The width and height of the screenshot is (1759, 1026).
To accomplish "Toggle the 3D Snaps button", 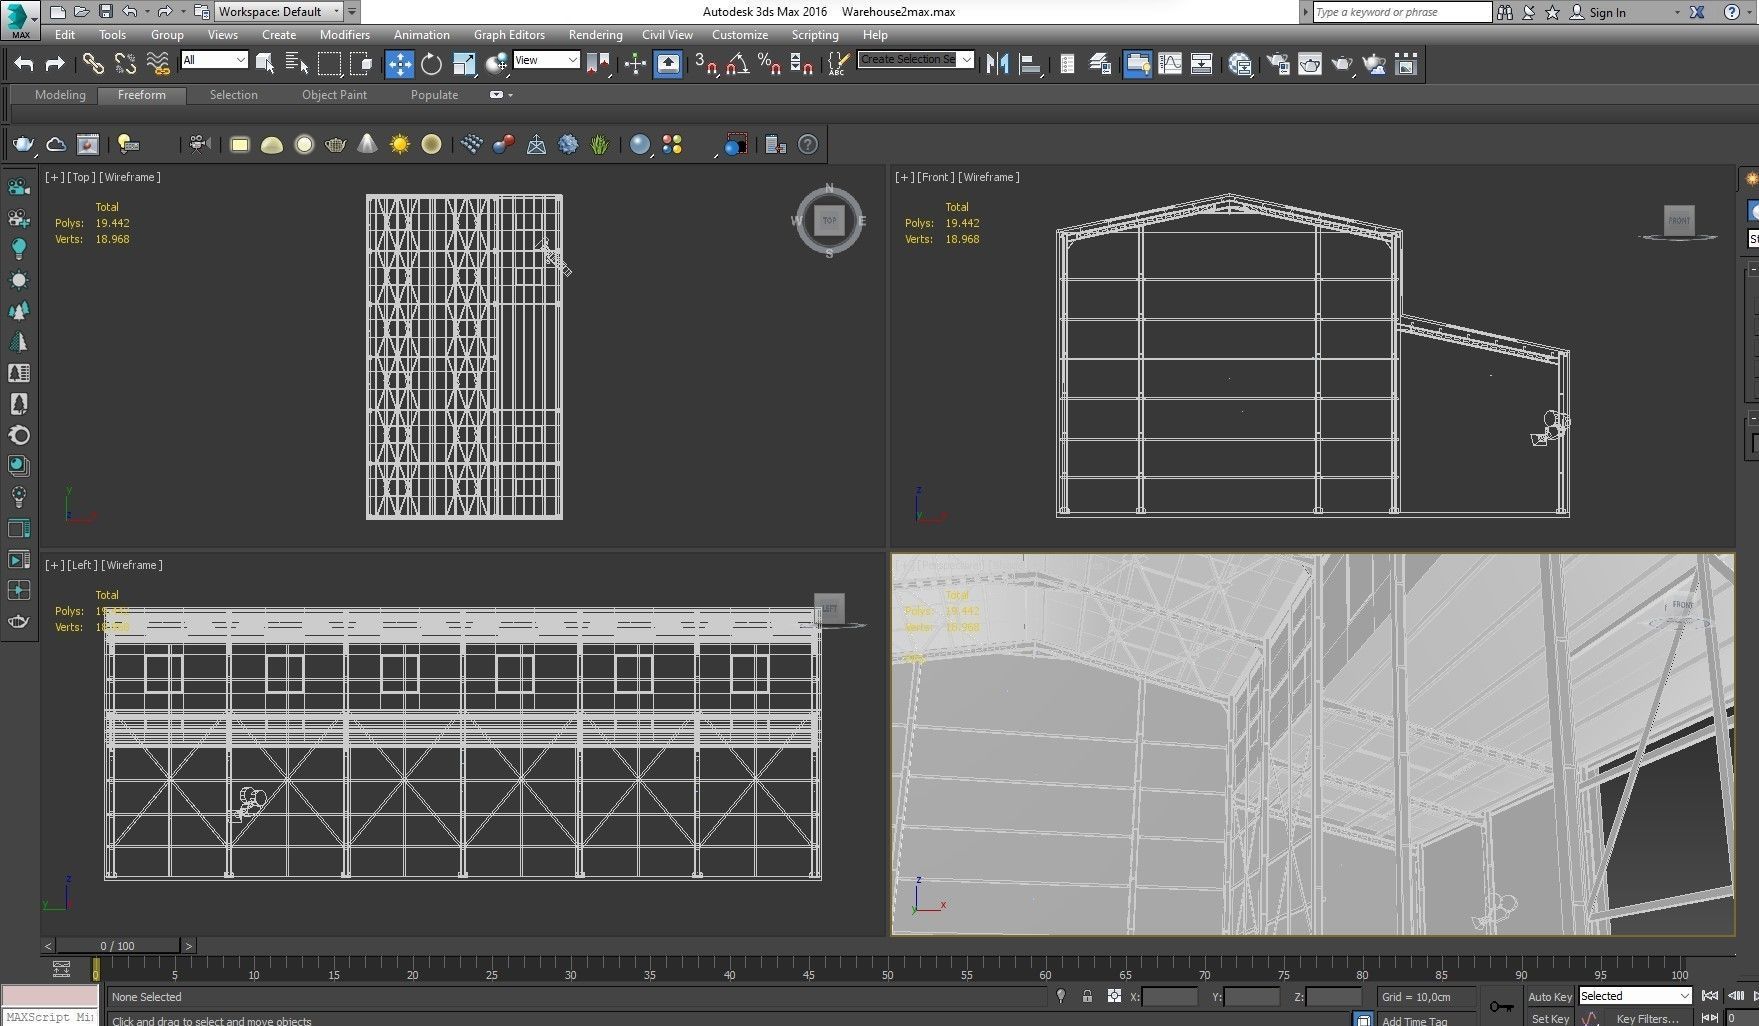I will click(x=706, y=64).
